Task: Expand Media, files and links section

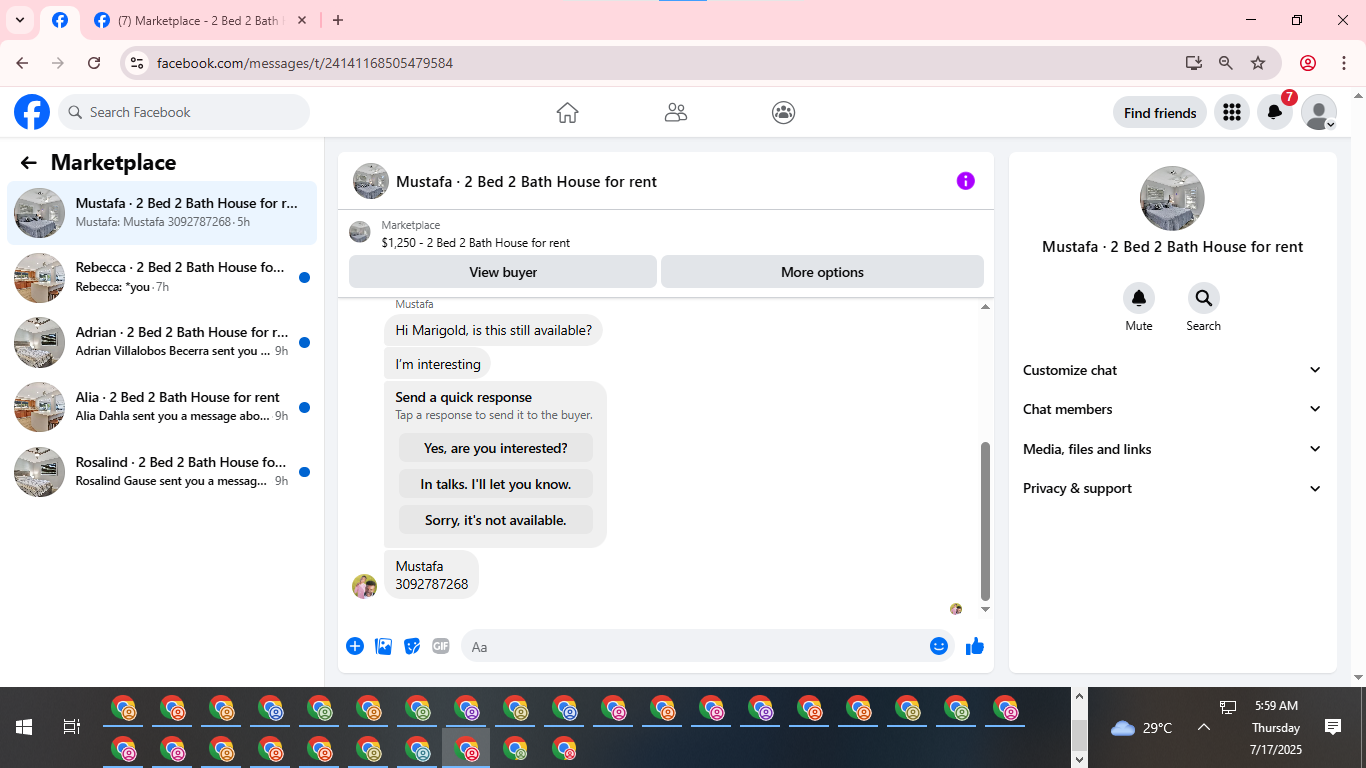Action: [1172, 449]
